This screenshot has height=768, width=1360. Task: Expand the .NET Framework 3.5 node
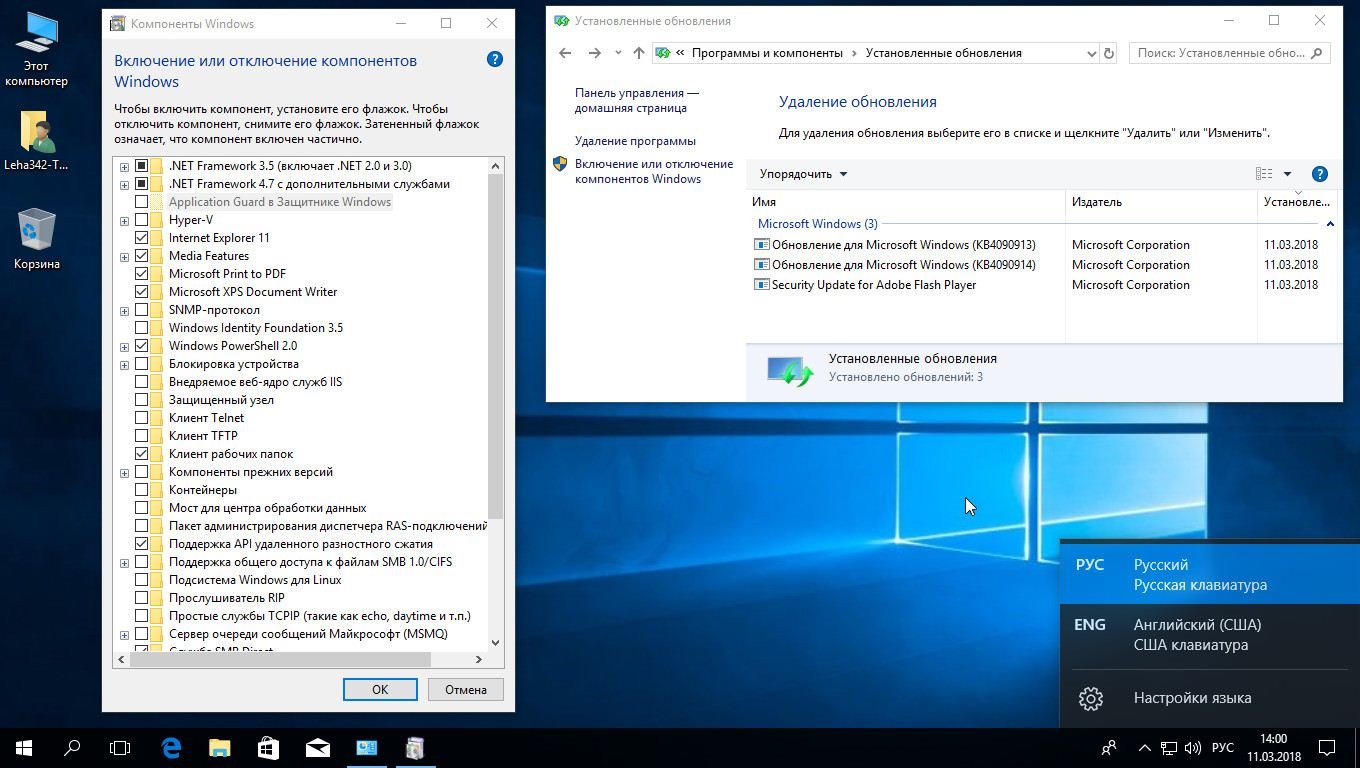124,166
